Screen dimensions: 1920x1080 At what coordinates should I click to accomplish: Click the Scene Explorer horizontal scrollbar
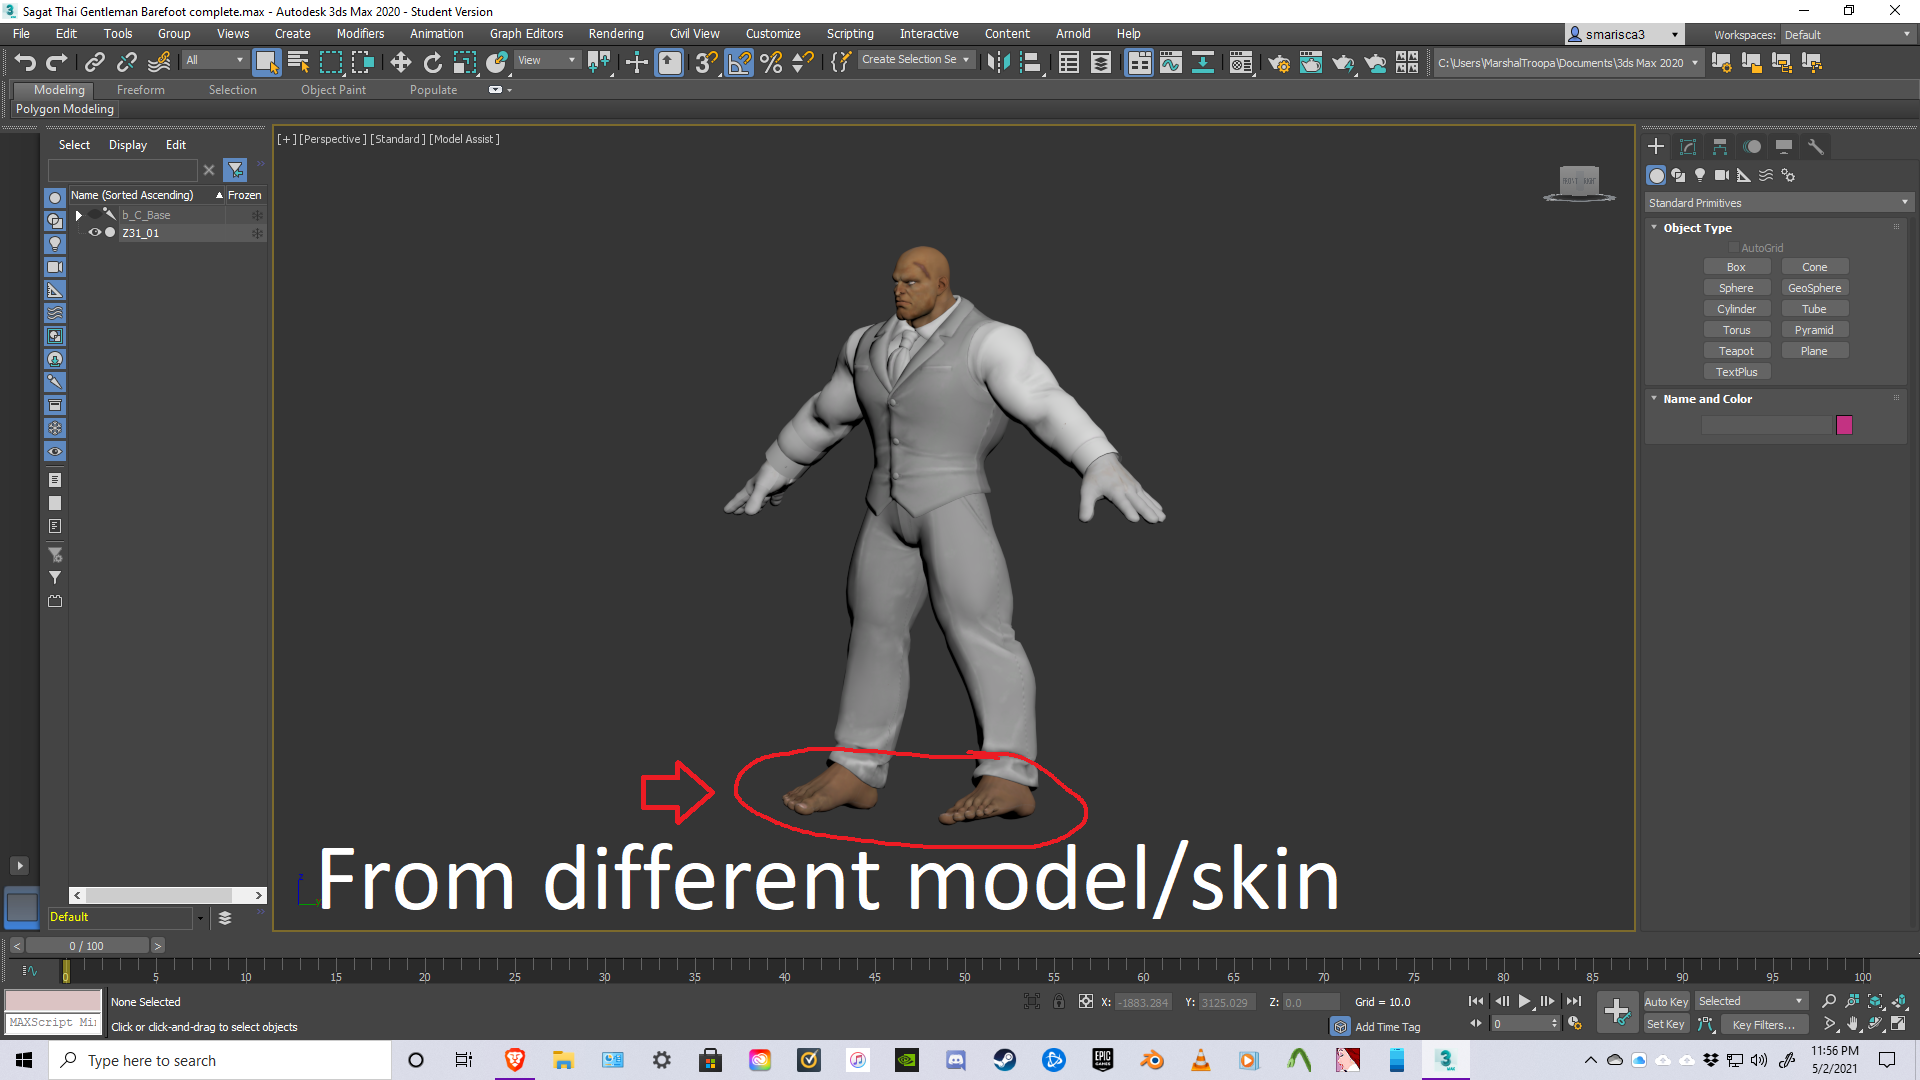click(168, 895)
